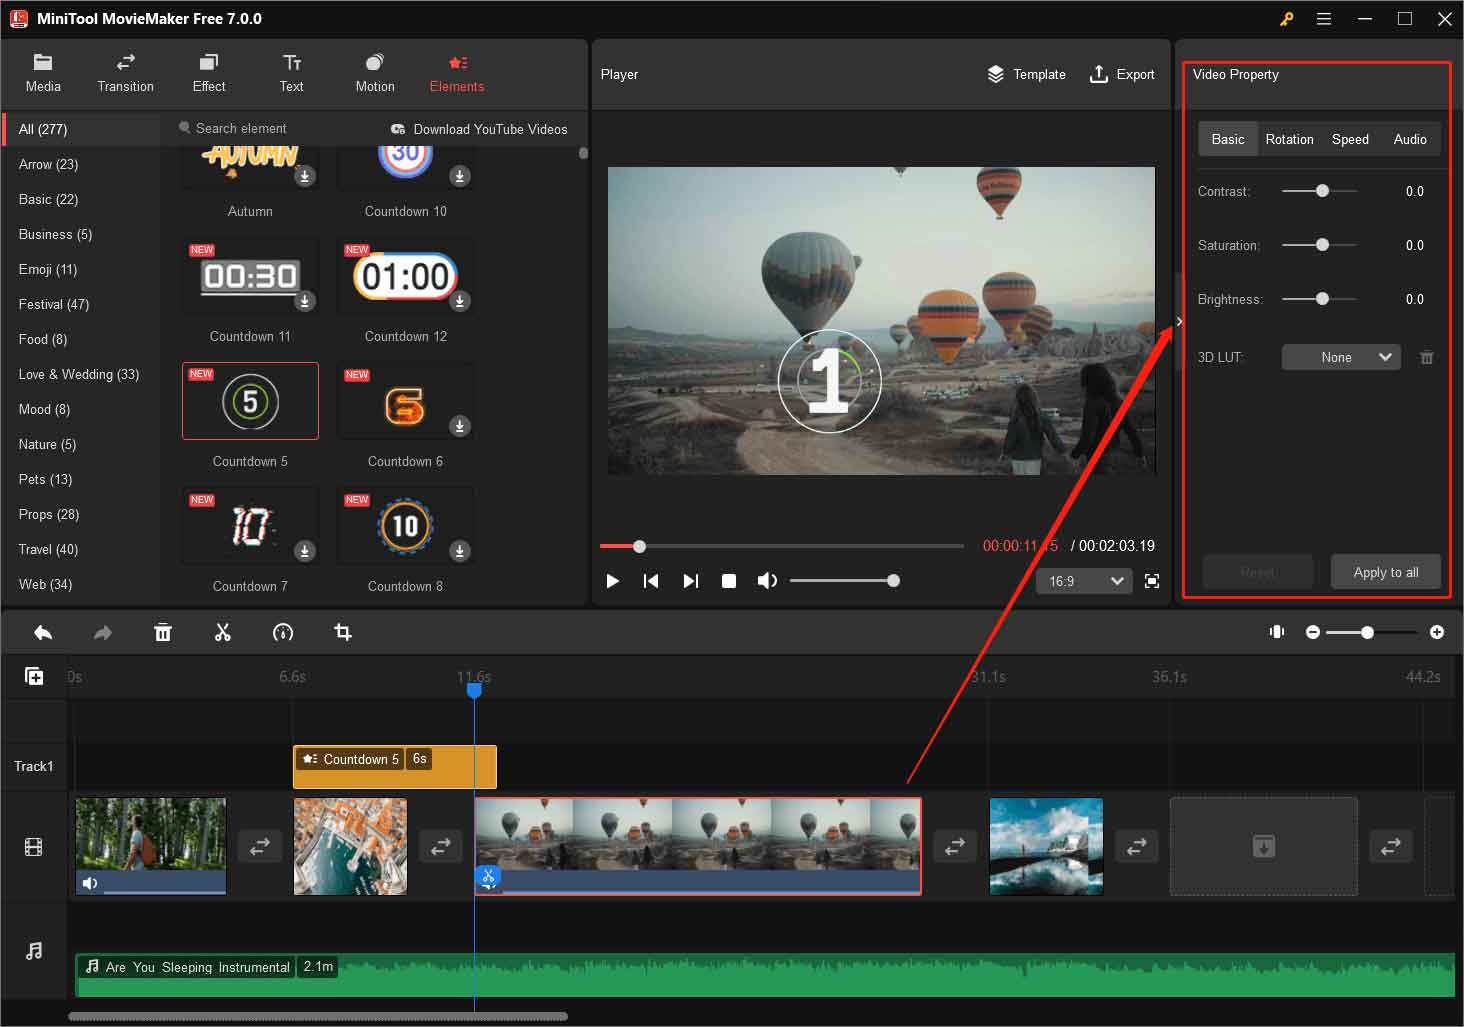Click the scissors split icon in toolbar
Viewport: 1464px width, 1027px height.
[x=223, y=632]
